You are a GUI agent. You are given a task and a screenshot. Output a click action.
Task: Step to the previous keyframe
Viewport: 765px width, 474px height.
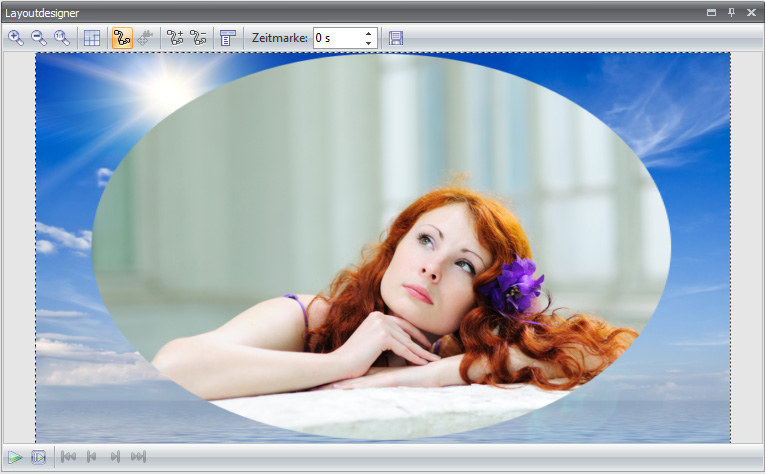coord(91,456)
